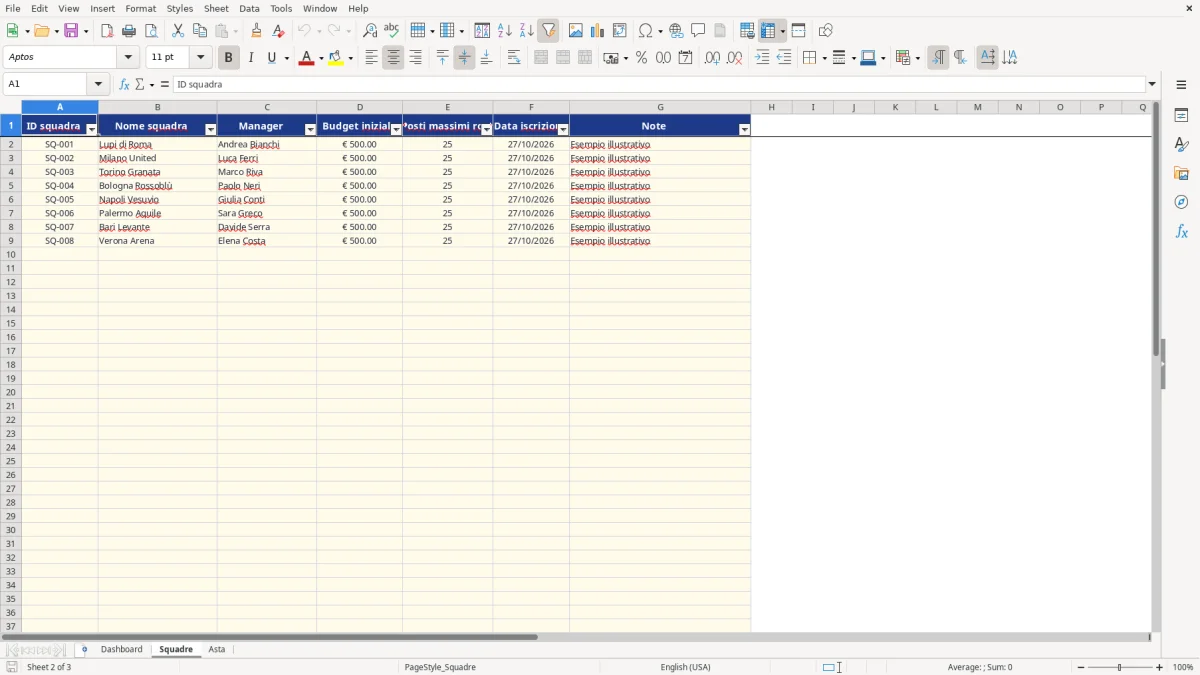Click Add Decimal Place icon
Image resolution: width=1200 pixels, height=675 pixels.
(713, 58)
